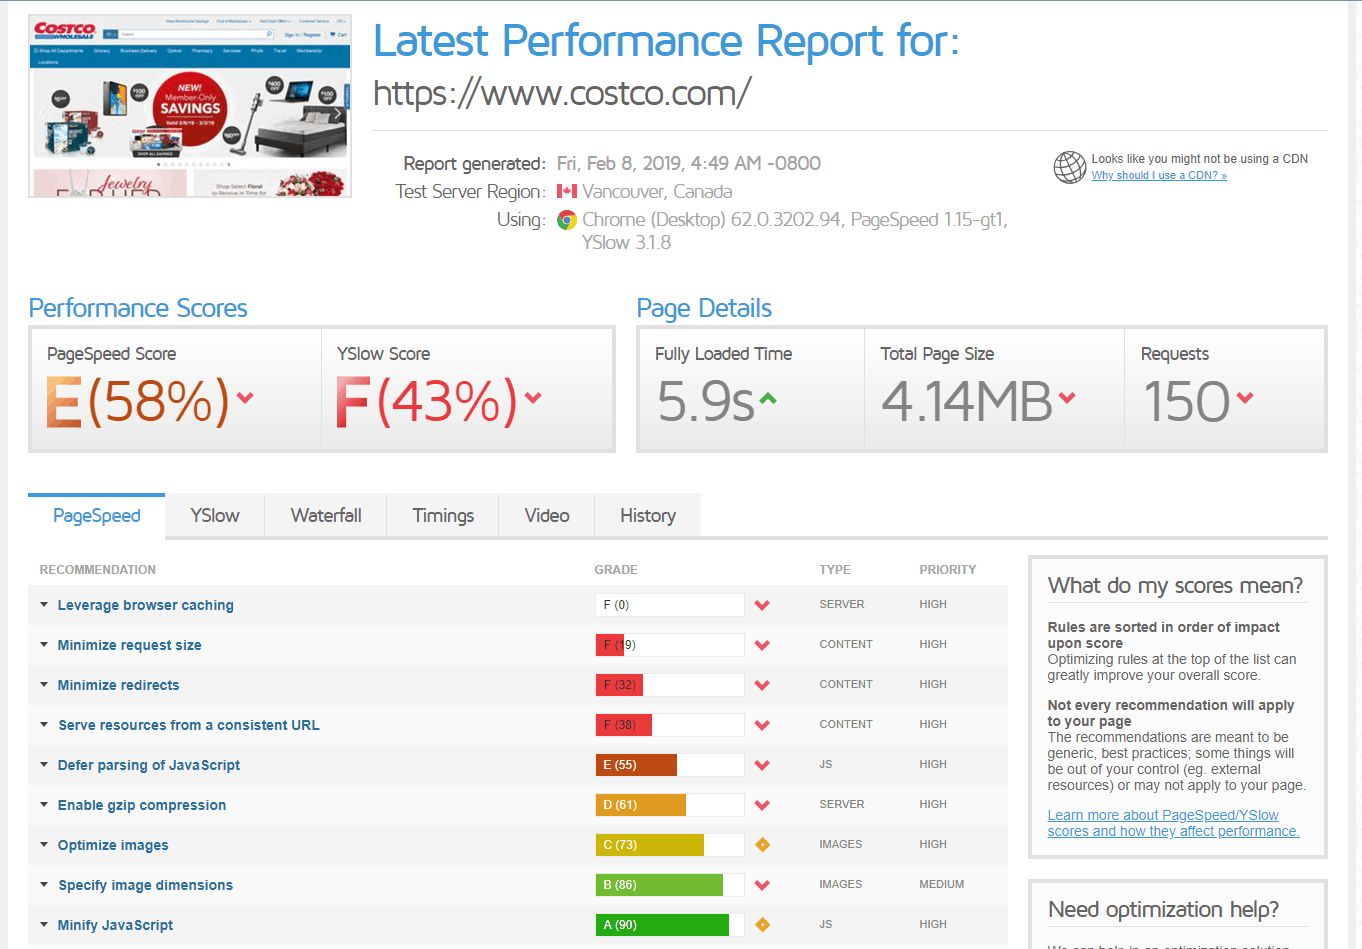
Task: Click red trend arrow for Specify image dimensions
Action: pos(762,885)
